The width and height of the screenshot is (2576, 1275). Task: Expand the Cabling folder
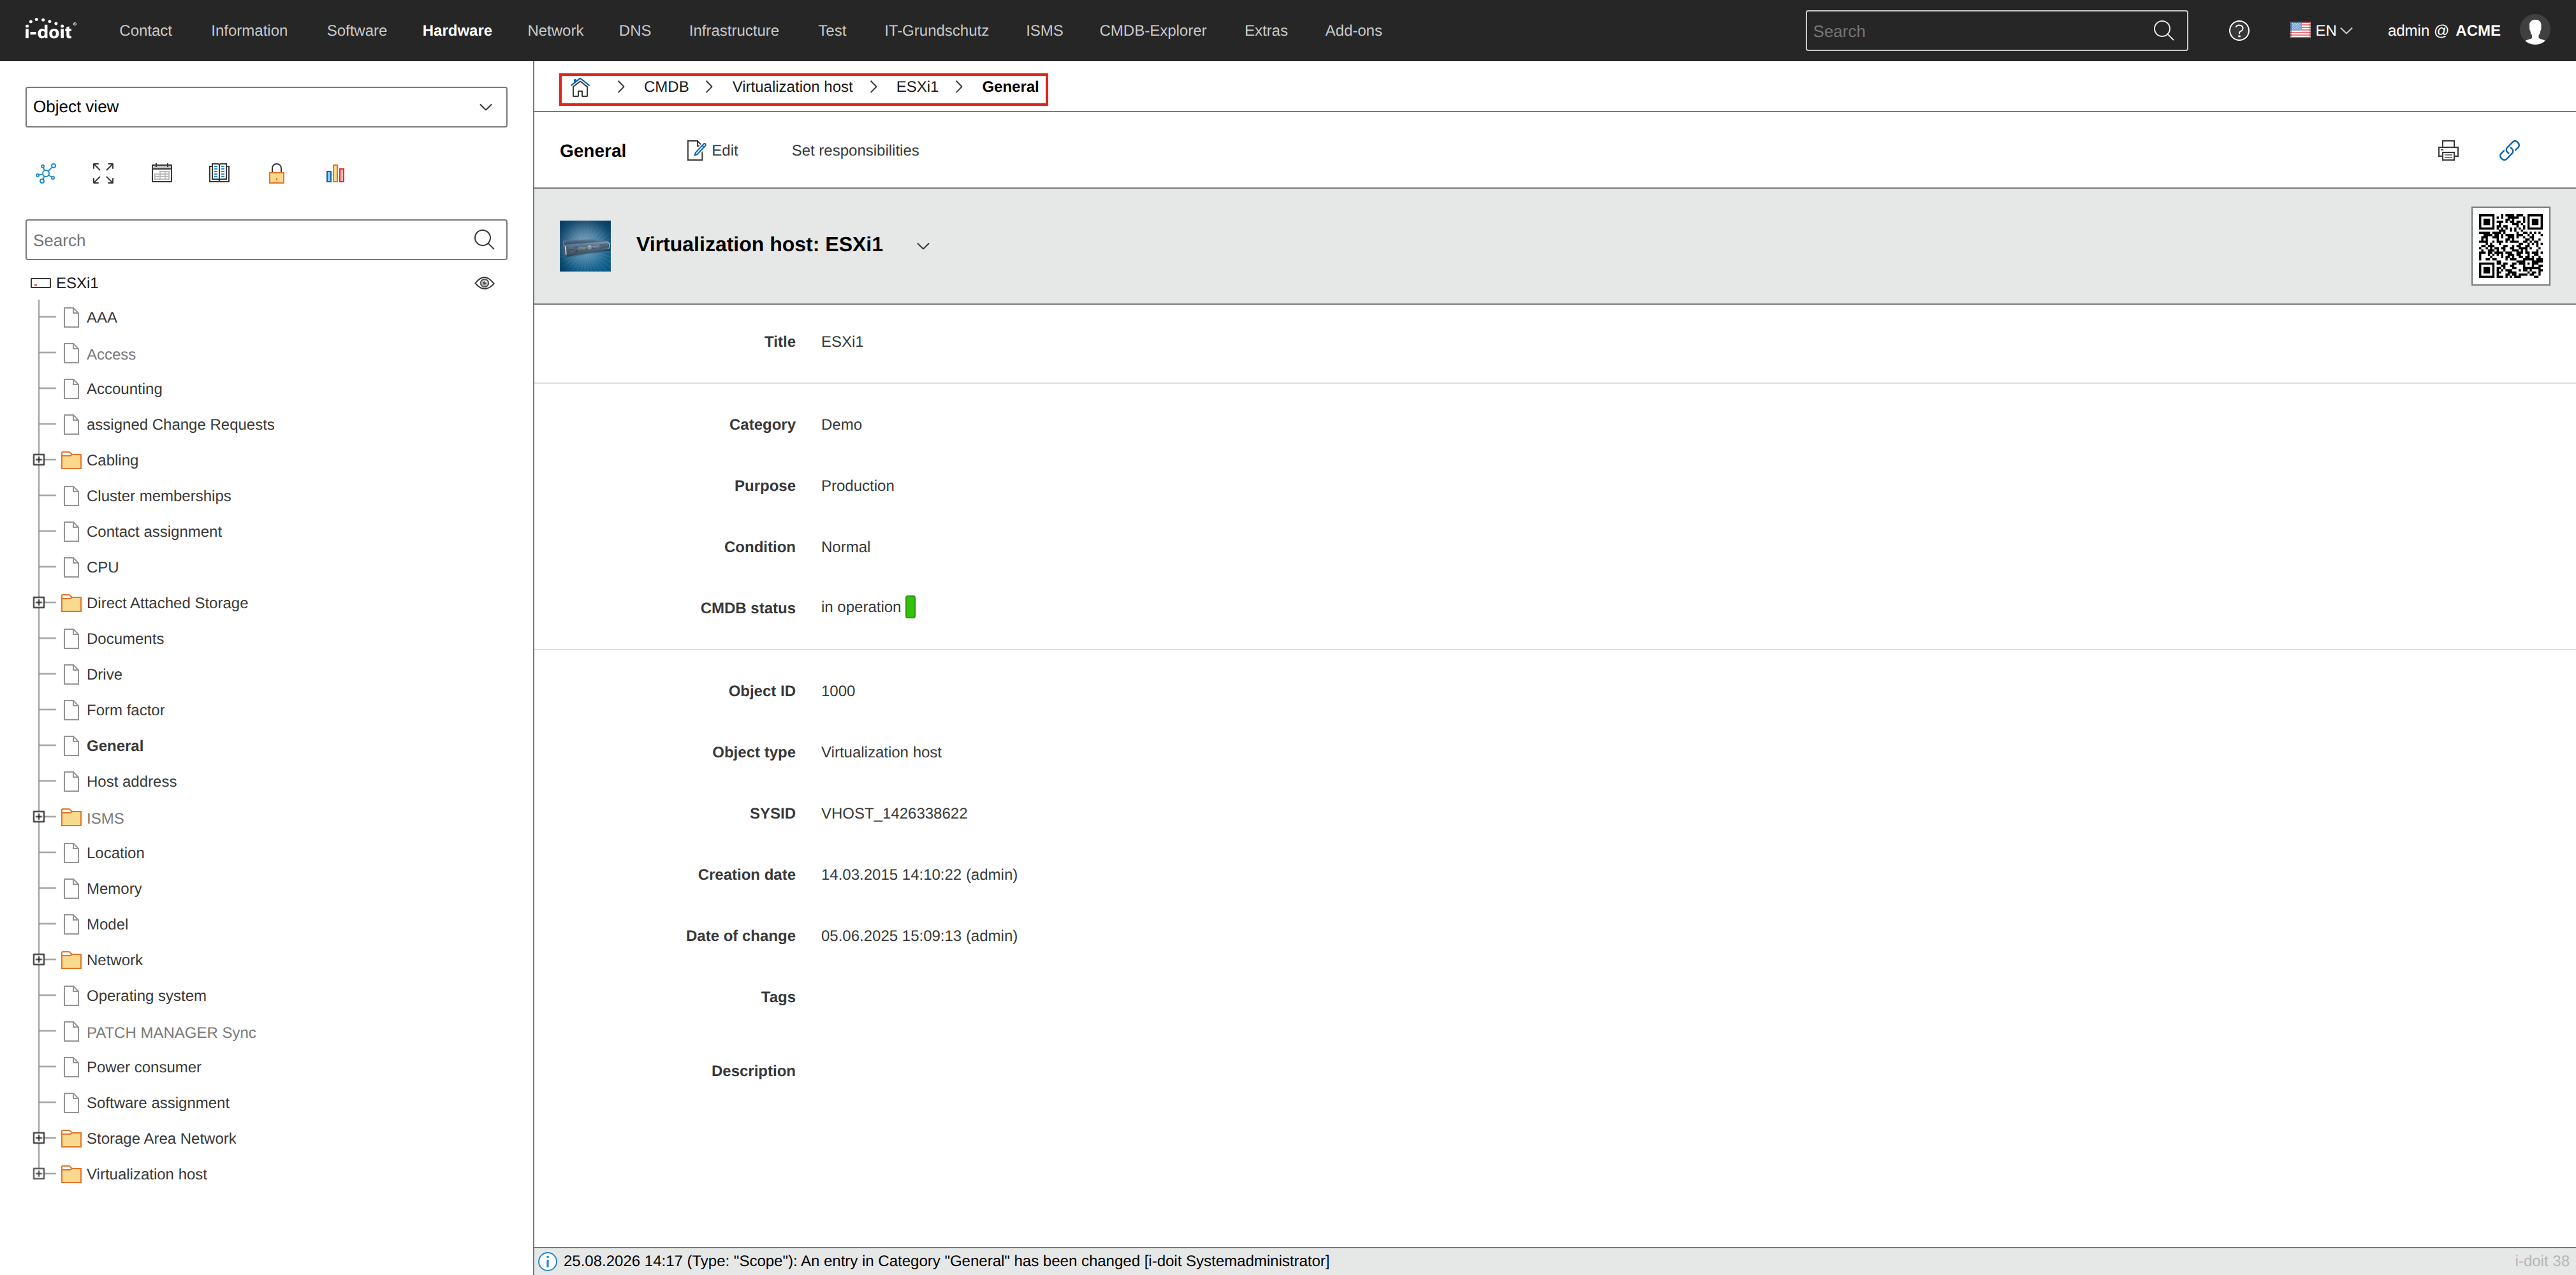pyautogui.click(x=39, y=460)
